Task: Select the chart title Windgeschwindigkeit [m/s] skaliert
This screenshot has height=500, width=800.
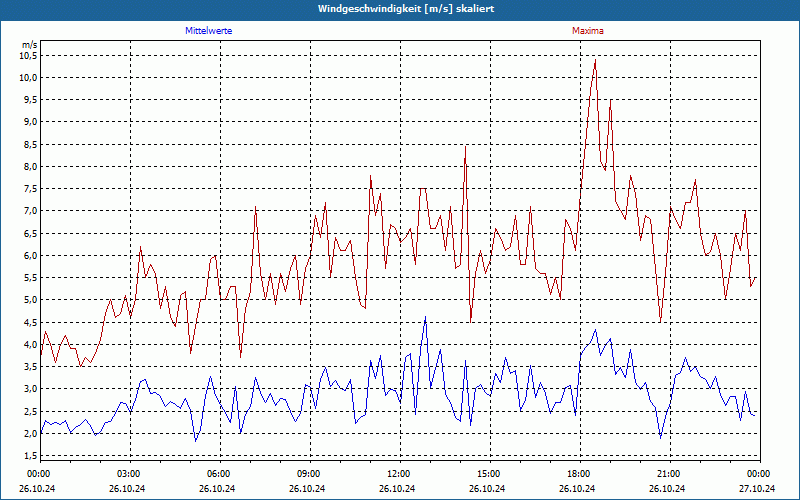Action: point(406,9)
